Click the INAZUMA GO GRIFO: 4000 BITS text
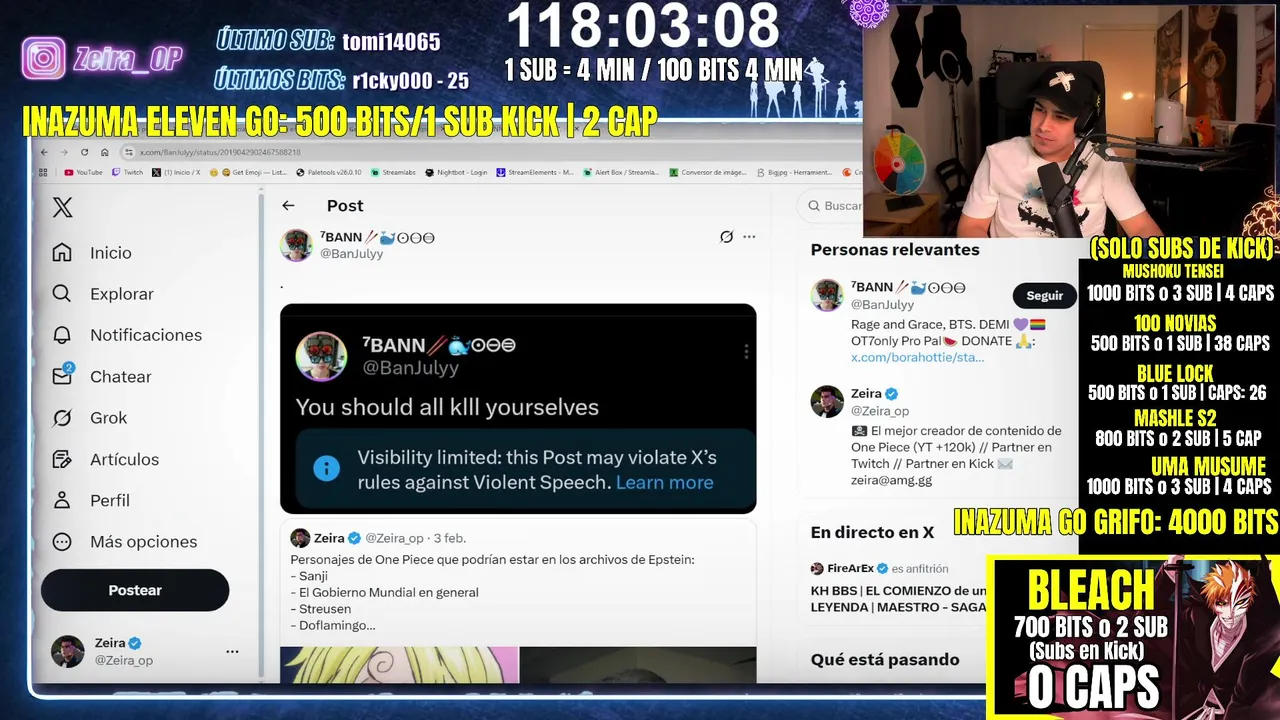 tap(1116, 521)
